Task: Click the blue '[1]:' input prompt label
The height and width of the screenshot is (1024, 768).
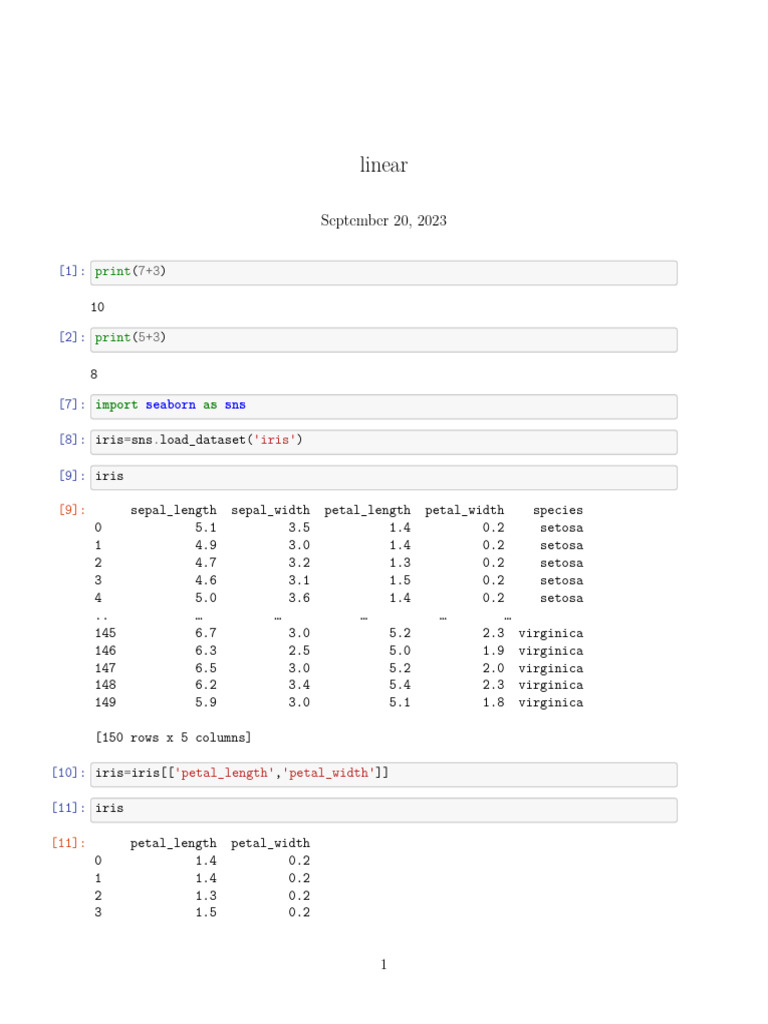Action: pyautogui.click(x=72, y=270)
